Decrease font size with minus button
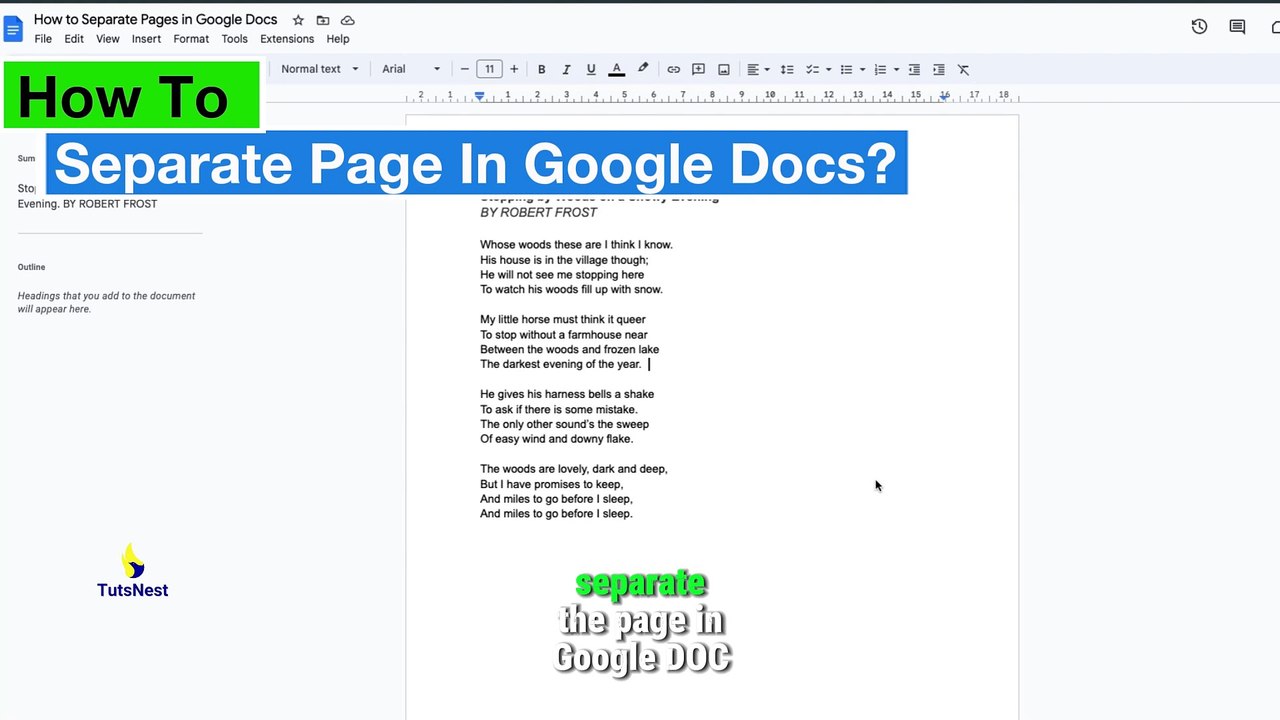Viewport: 1280px width, 720px height. point(464,69)
